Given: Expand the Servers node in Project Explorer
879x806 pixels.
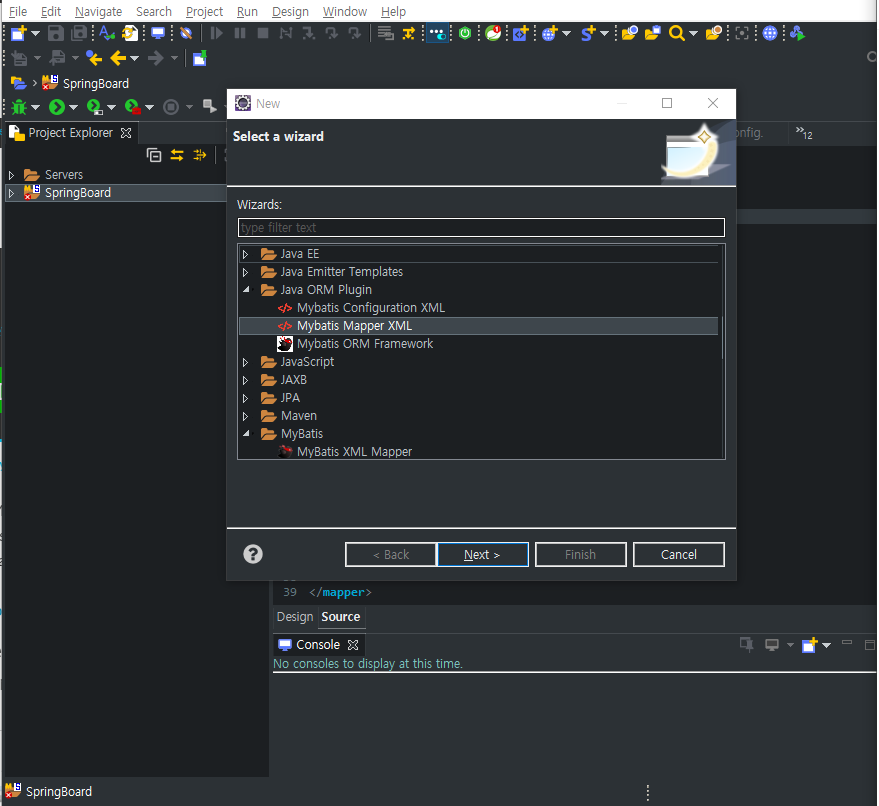Looking at the screenshot, I should coord(11,175).
